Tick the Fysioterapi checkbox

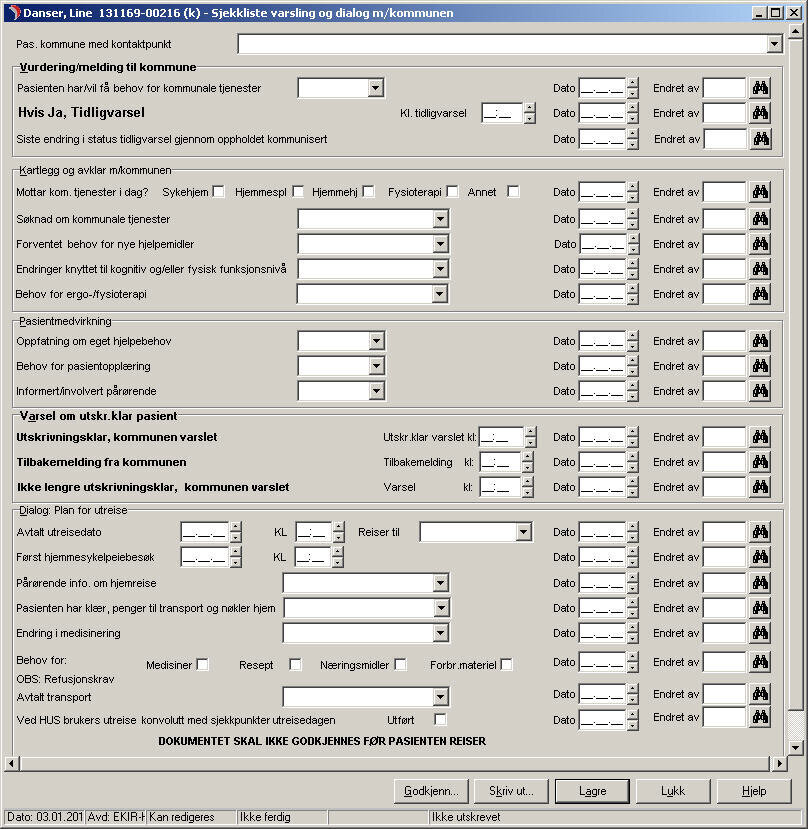452,192
